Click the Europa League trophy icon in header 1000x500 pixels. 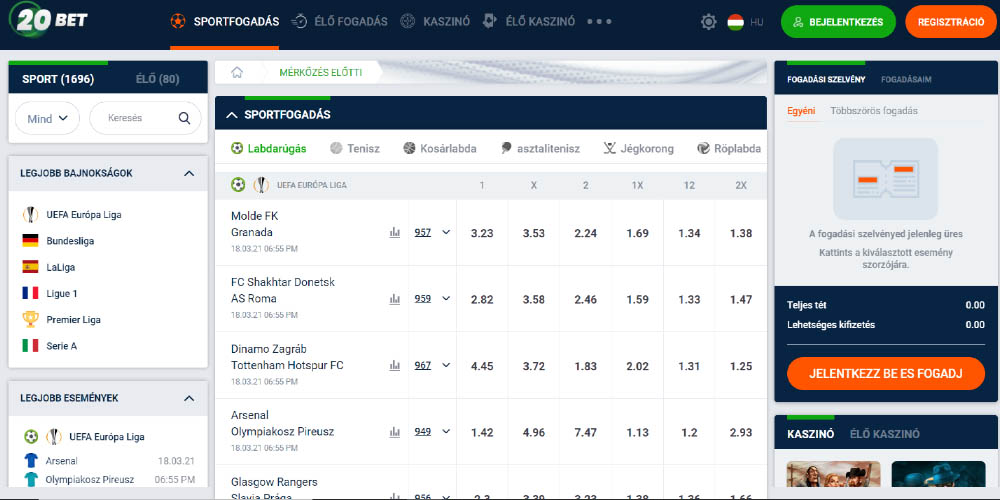tap(261, 185)
